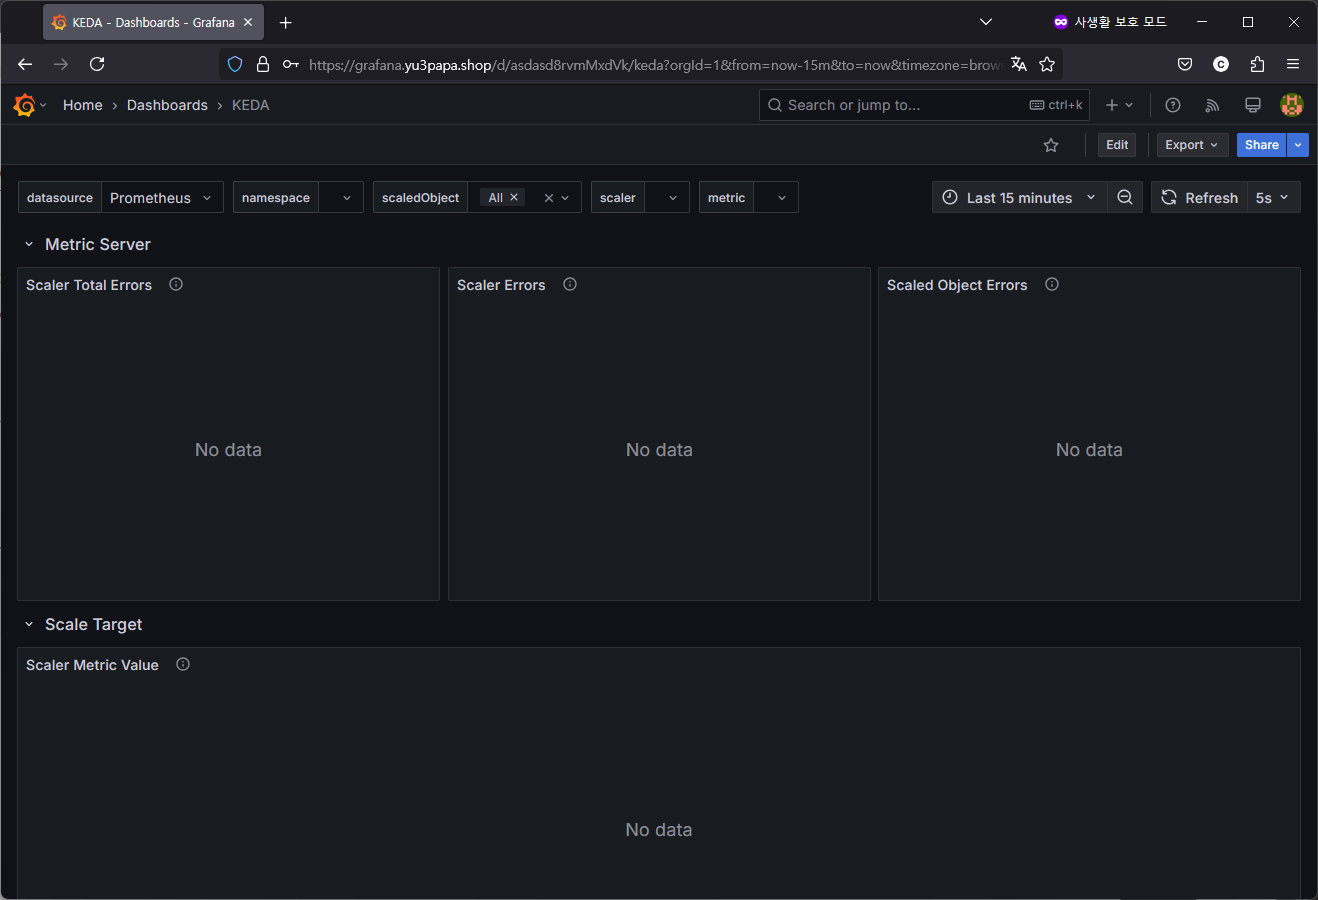The image size is (1318, 900).
Task: Go to Dashboards breadcrumb
Action: 167,105
